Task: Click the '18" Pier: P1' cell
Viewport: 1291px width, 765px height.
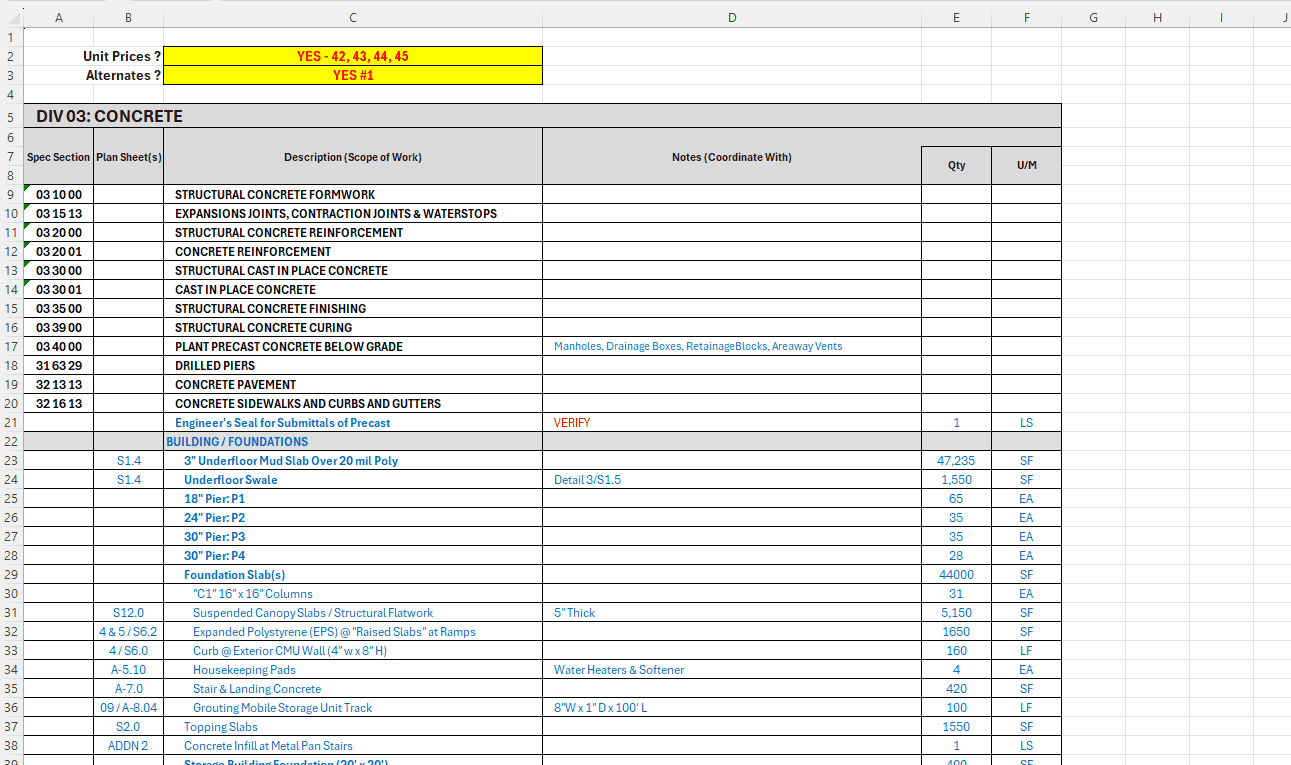Action: pyautogui.click(x=353, y=498)
